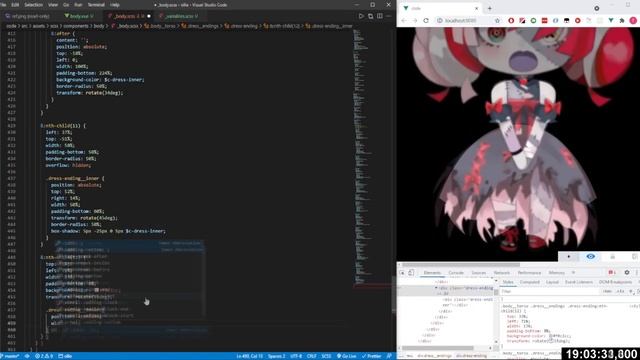
Task: Open the Run menu in VS Code
Action: point(78,5)
